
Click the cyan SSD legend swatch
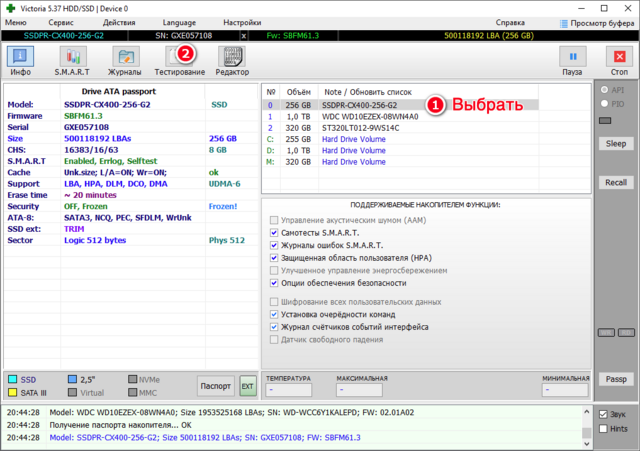click(x=12, y=379)
